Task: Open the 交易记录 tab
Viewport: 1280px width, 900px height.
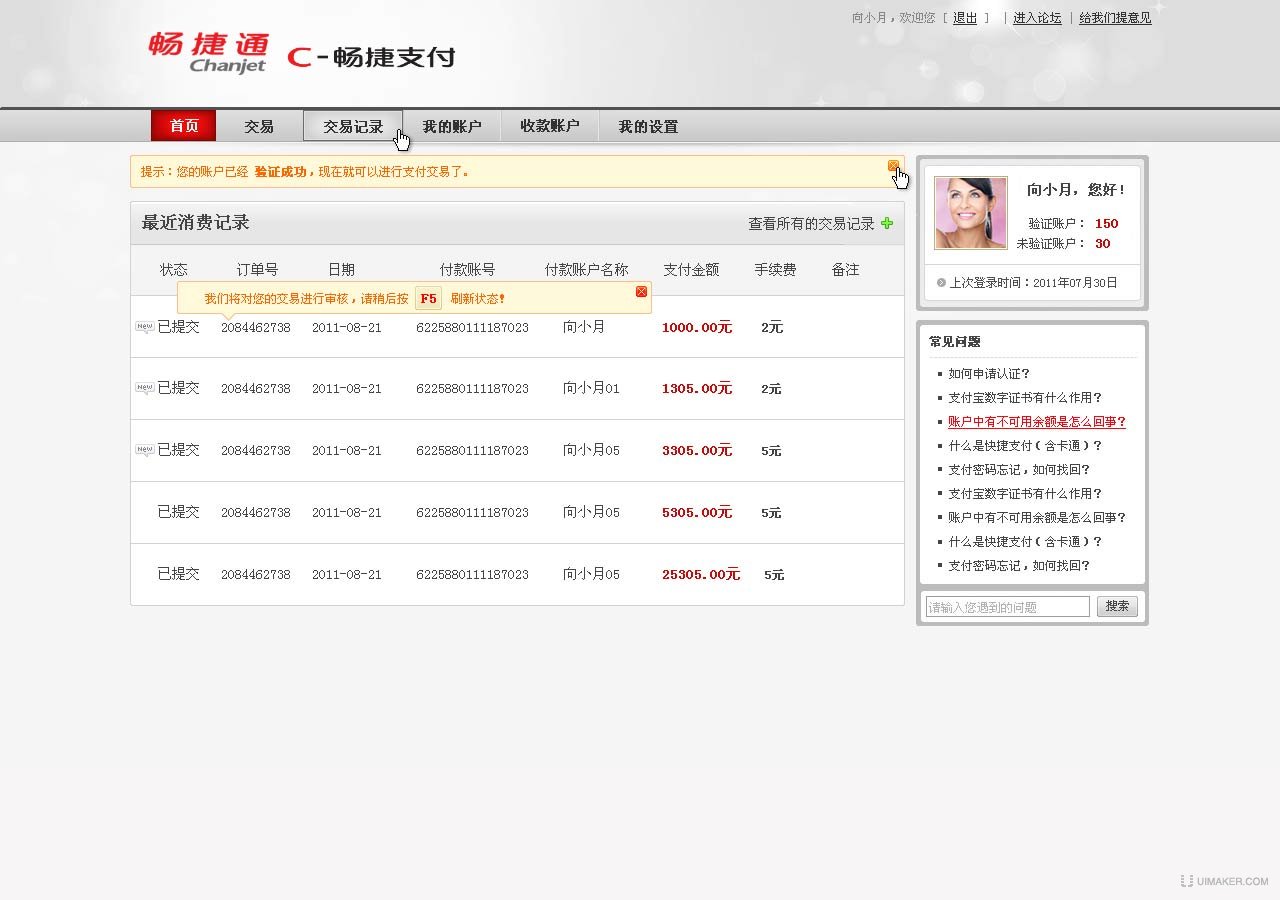Action: tap(353, 126)
